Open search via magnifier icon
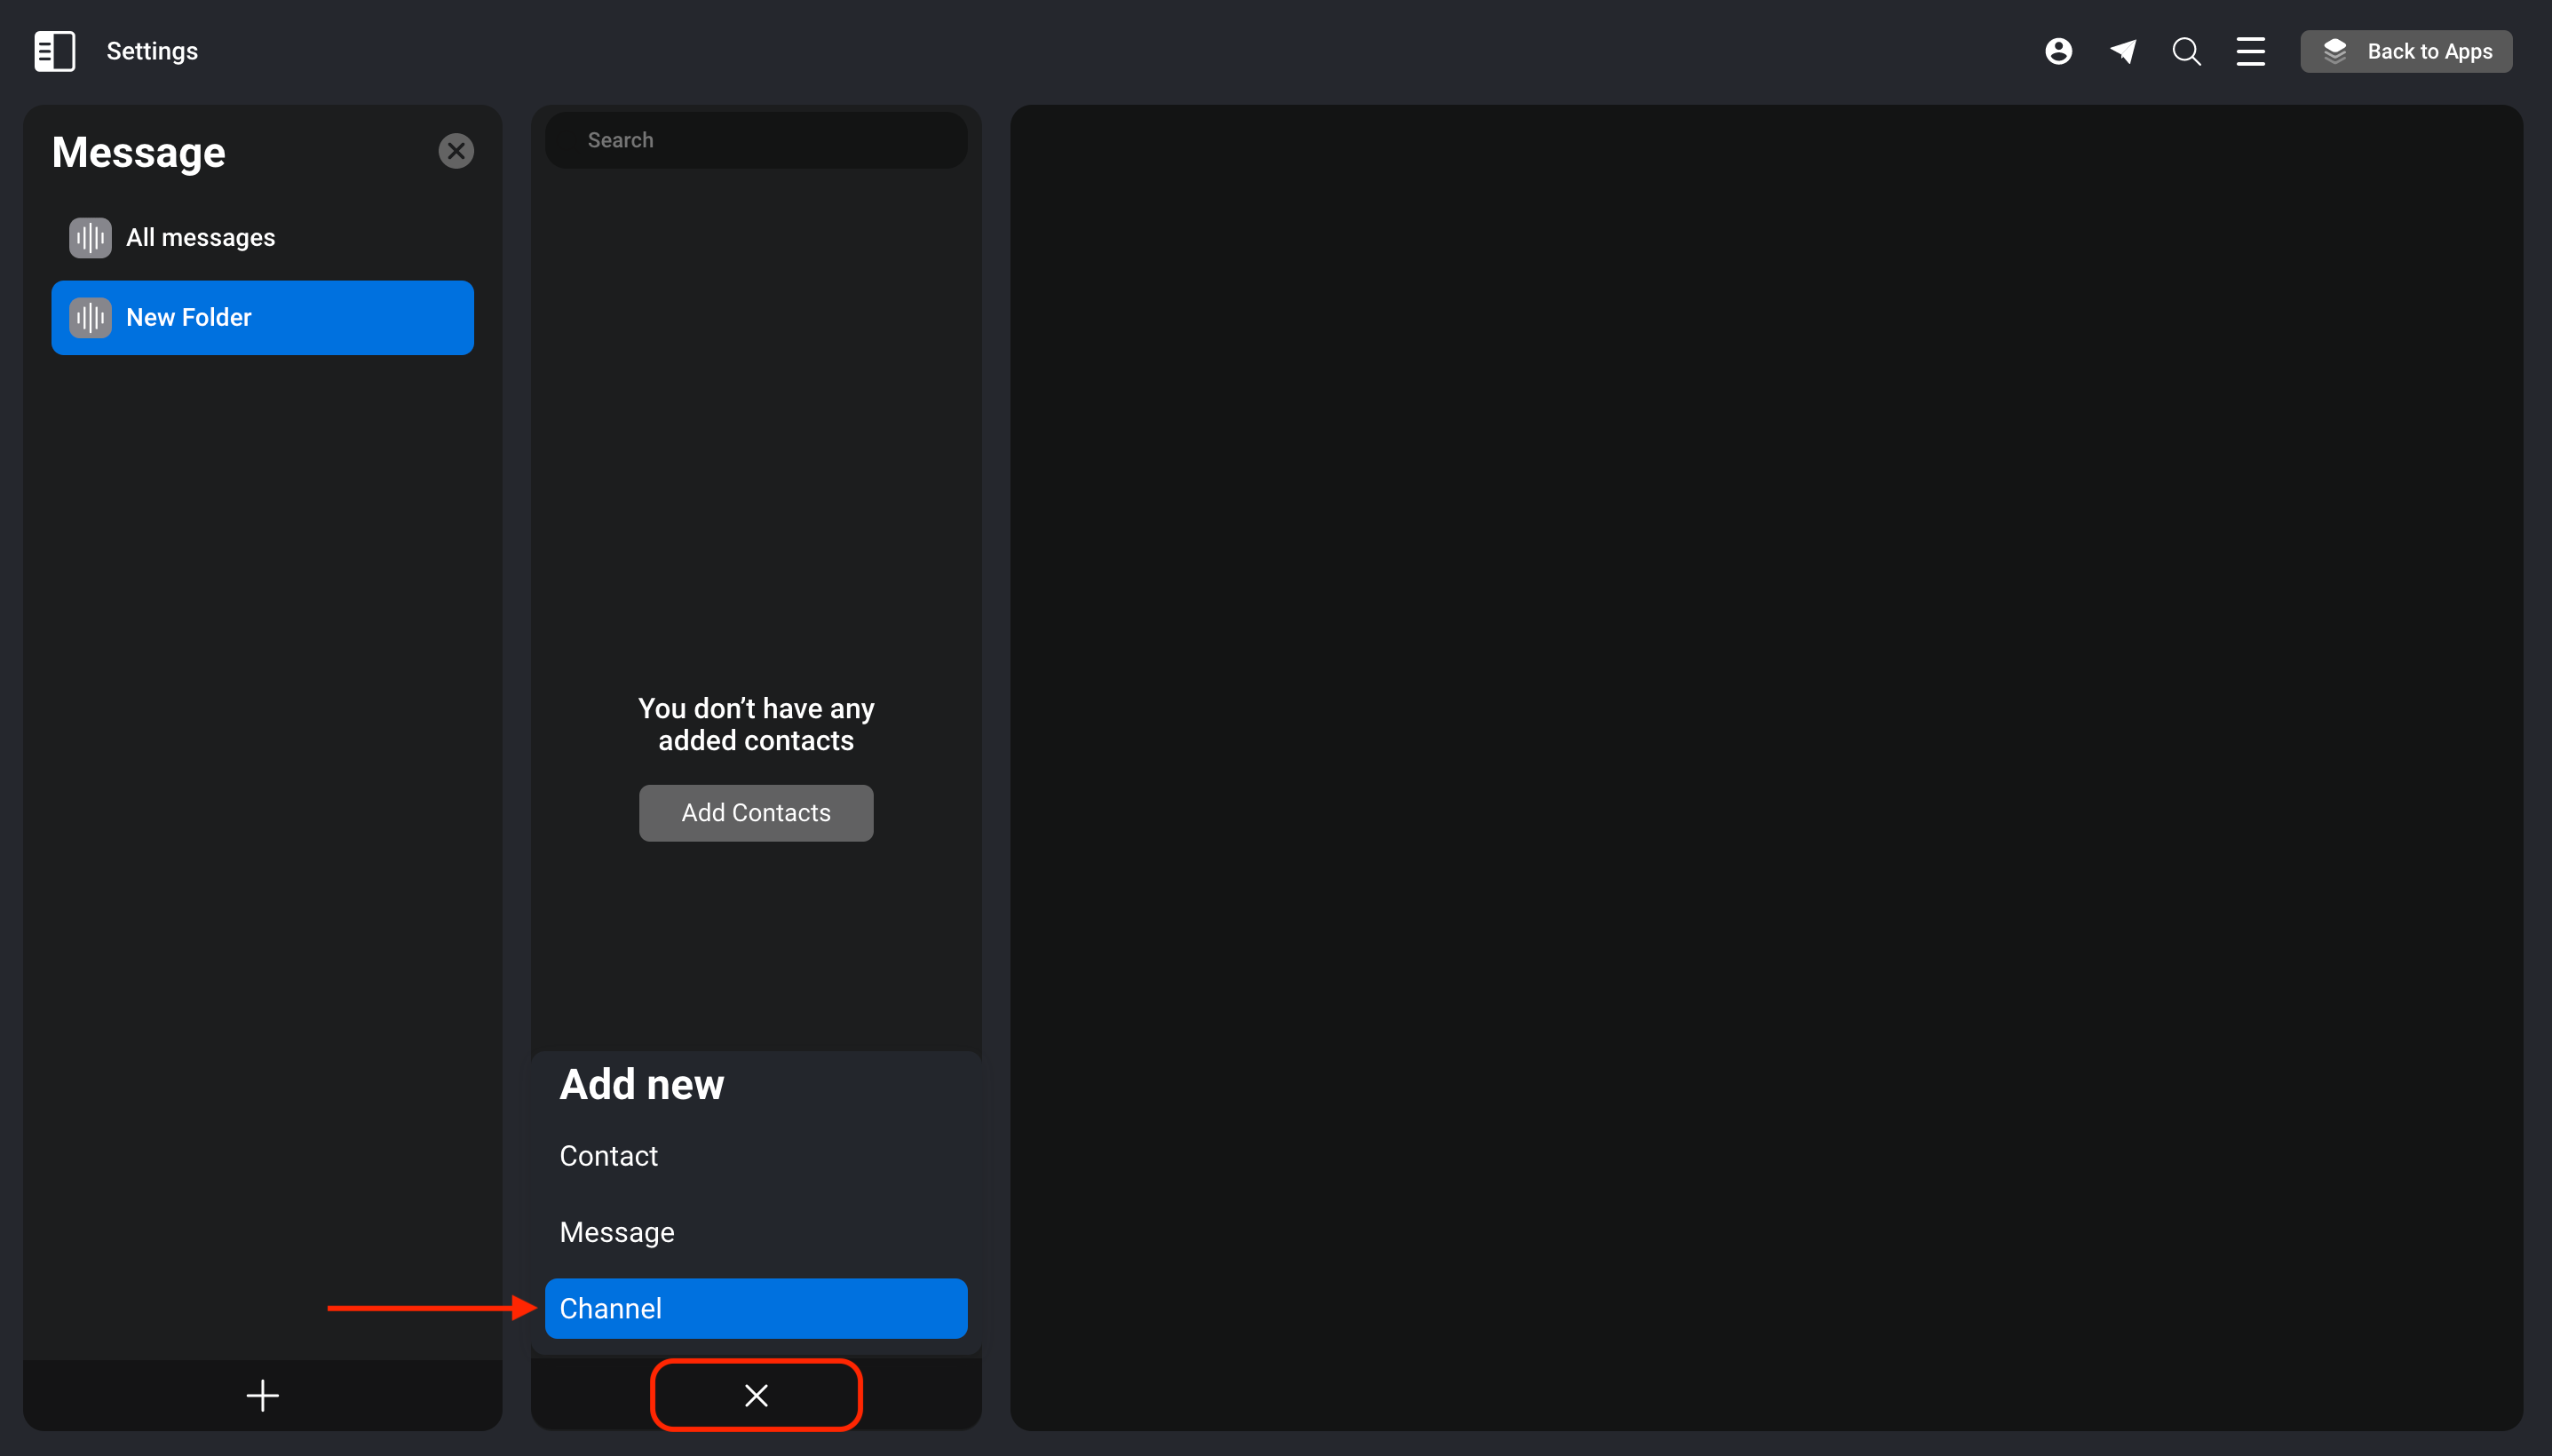Image resolution: width=2552 pixels, height=1456 pixels. (2187, 51)
